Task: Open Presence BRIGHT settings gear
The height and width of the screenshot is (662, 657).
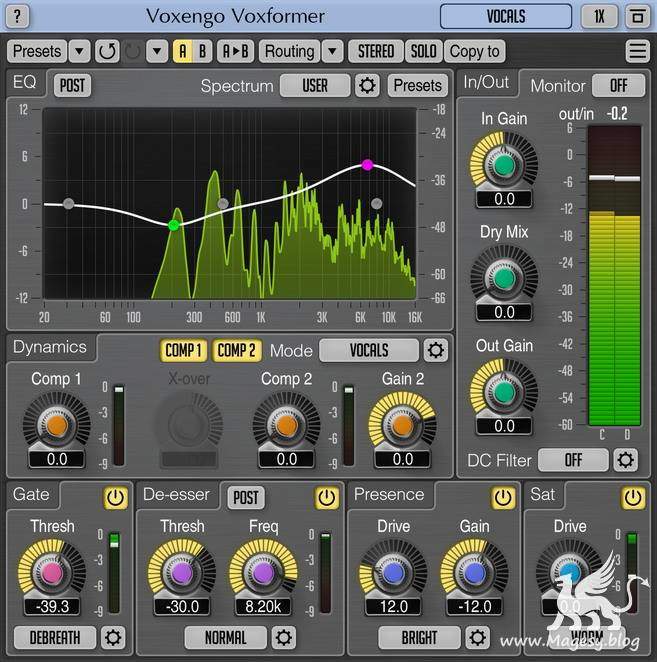Action: (x=478, y=637)
